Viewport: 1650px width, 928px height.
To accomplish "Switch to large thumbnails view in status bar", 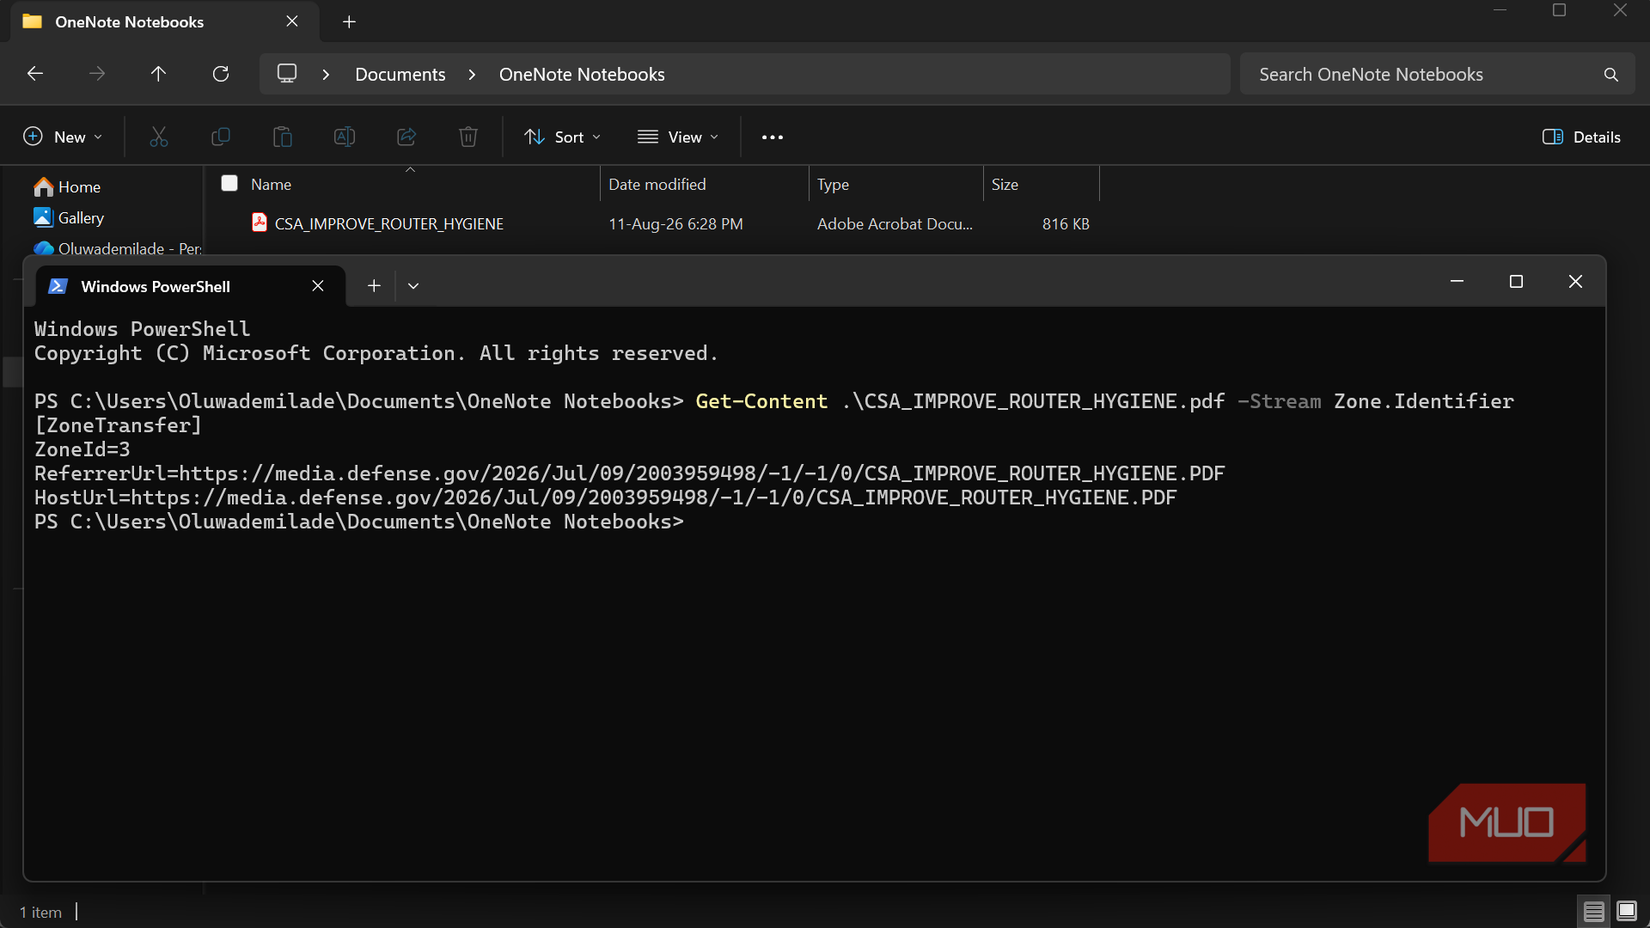I will pyautogui.click(x=1627, y=911).
